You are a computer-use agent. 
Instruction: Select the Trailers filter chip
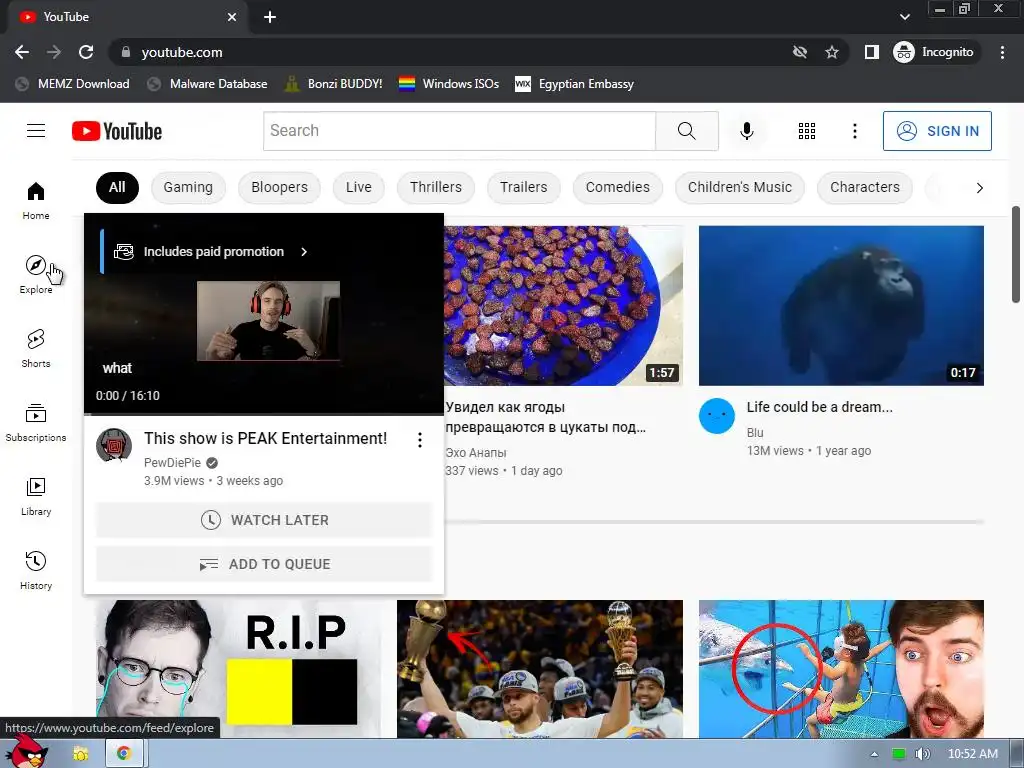(524, 187)
